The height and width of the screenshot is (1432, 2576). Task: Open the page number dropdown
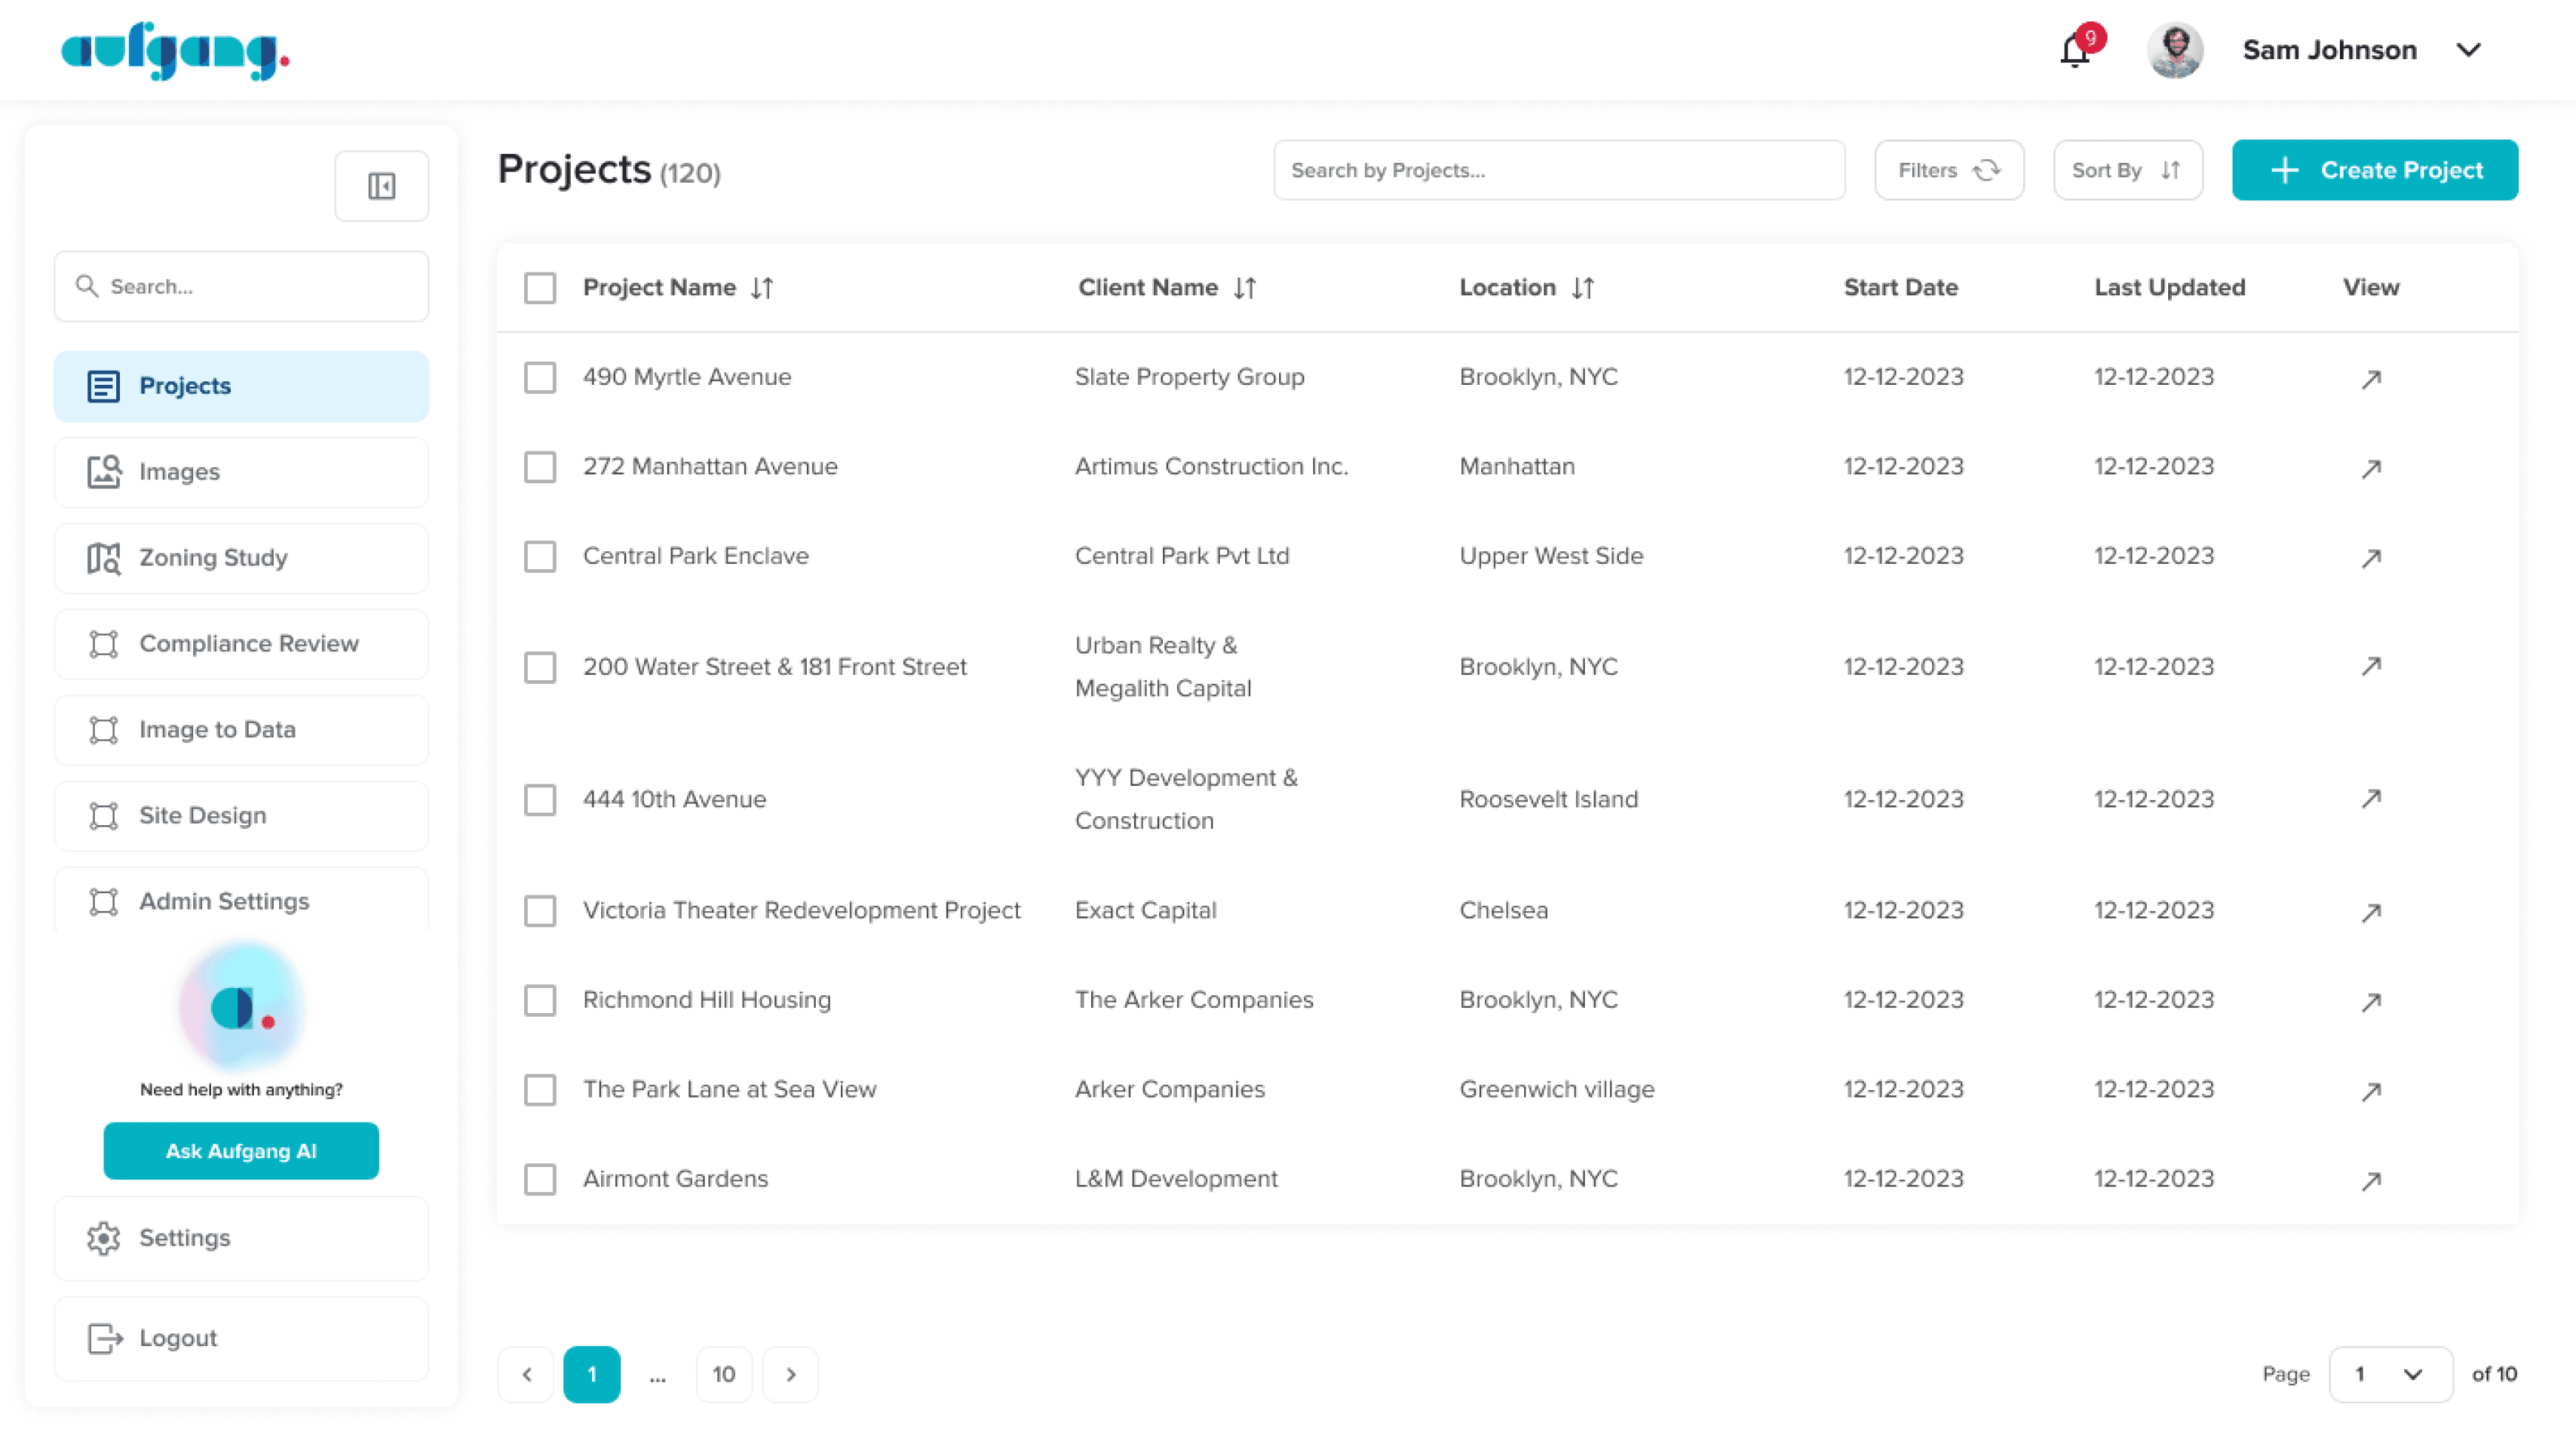point(2390,1374)
